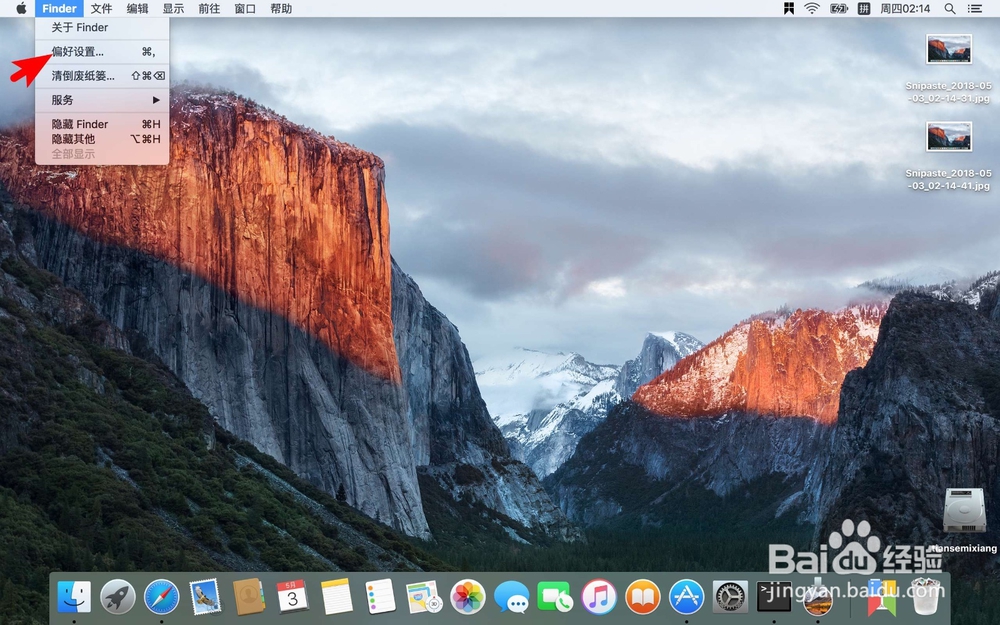Select 偏好设置... in Finder menu
Screen dimensions: 1000x625
(x=102, y=52)
